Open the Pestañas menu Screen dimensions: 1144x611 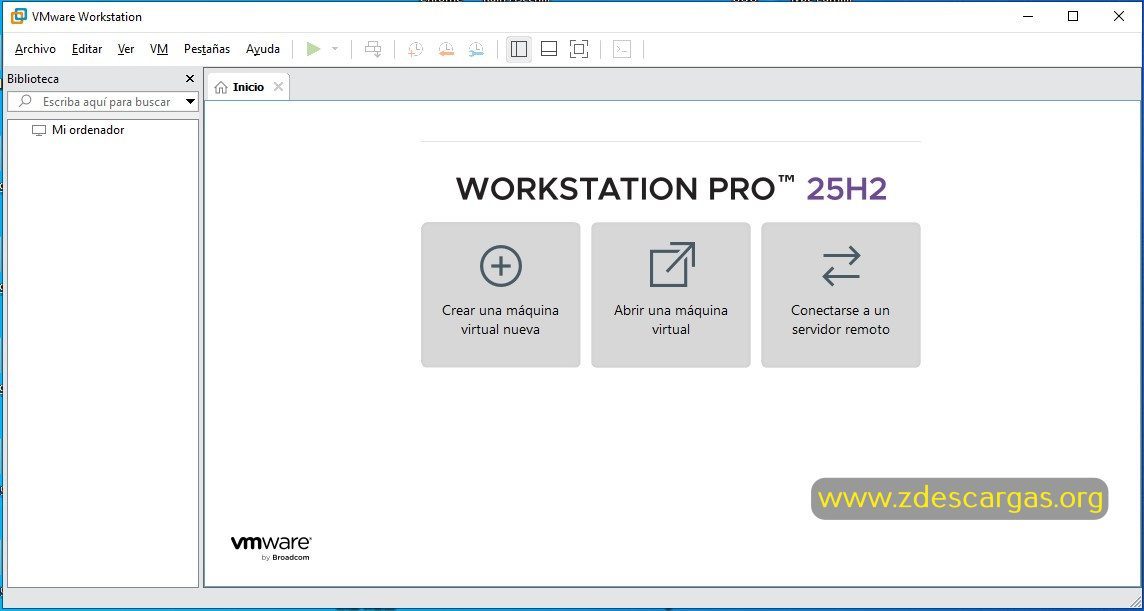206,49
